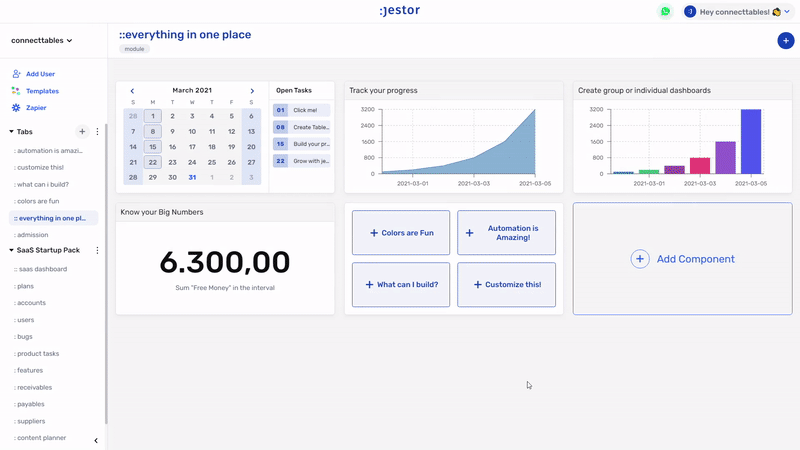Open the 'payables' sidebar item
Screen dimensions: 800x450
pos(30,404)
